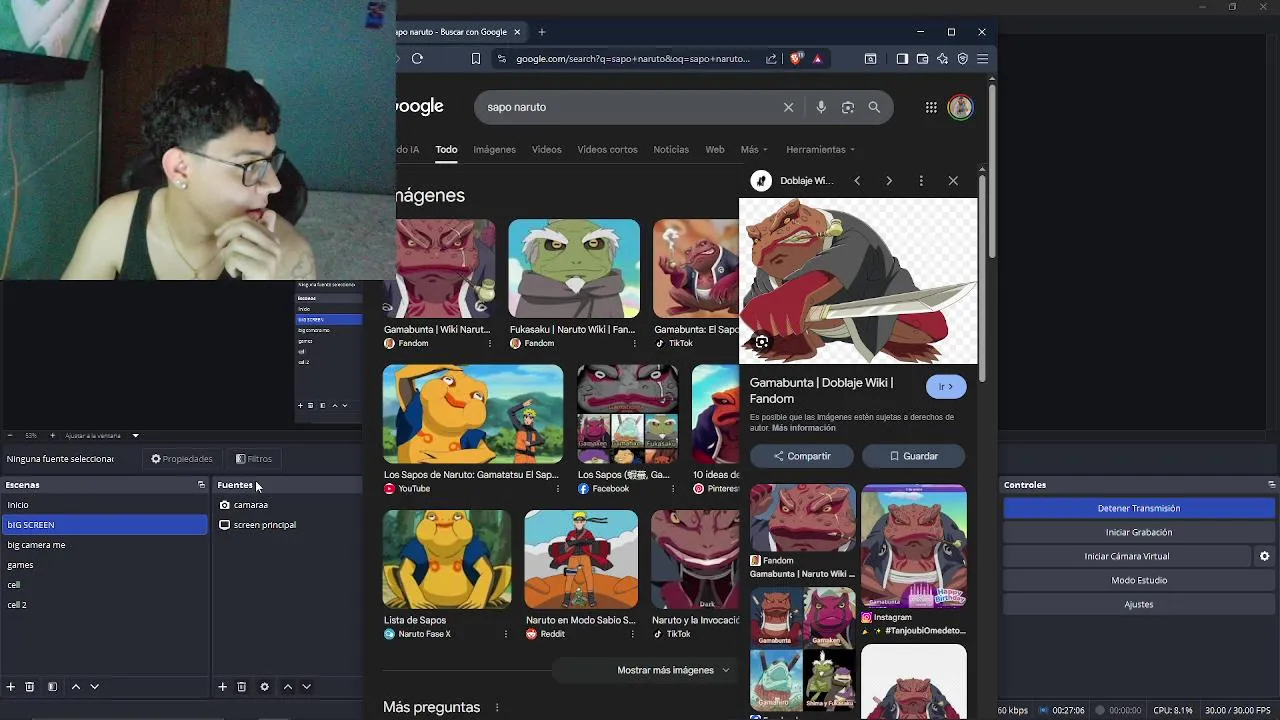This screenshot has width=1280, height=720.
Task: Add a new scene in OBS
Action: 11,687
